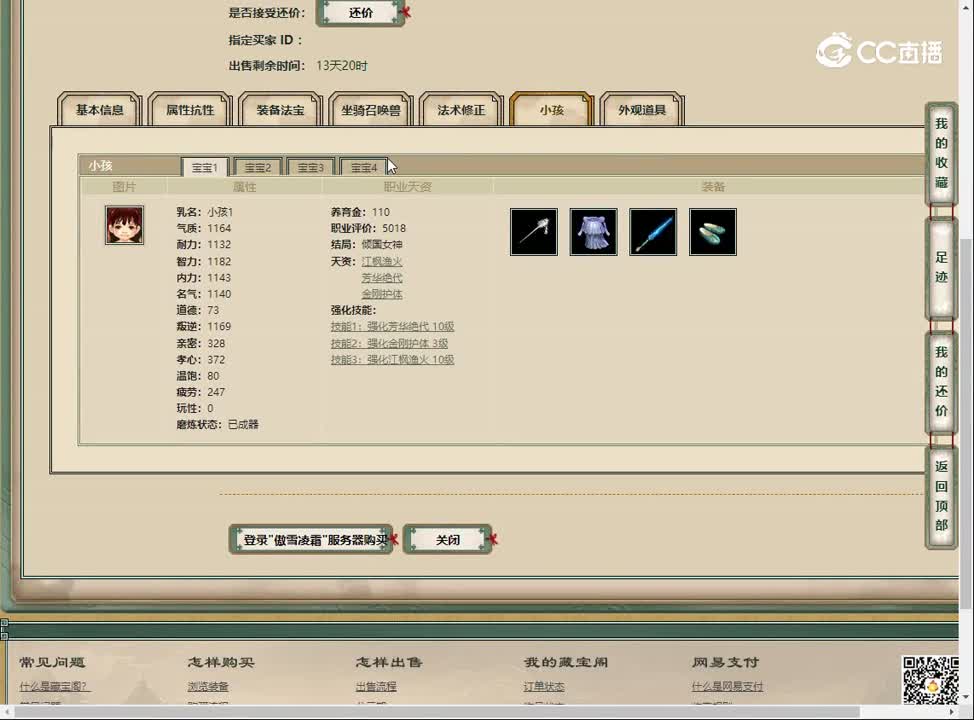Click the 智力: 1182 attribute
The width and height of the screenshot is (974, 720).
click(x=204, y=262)
